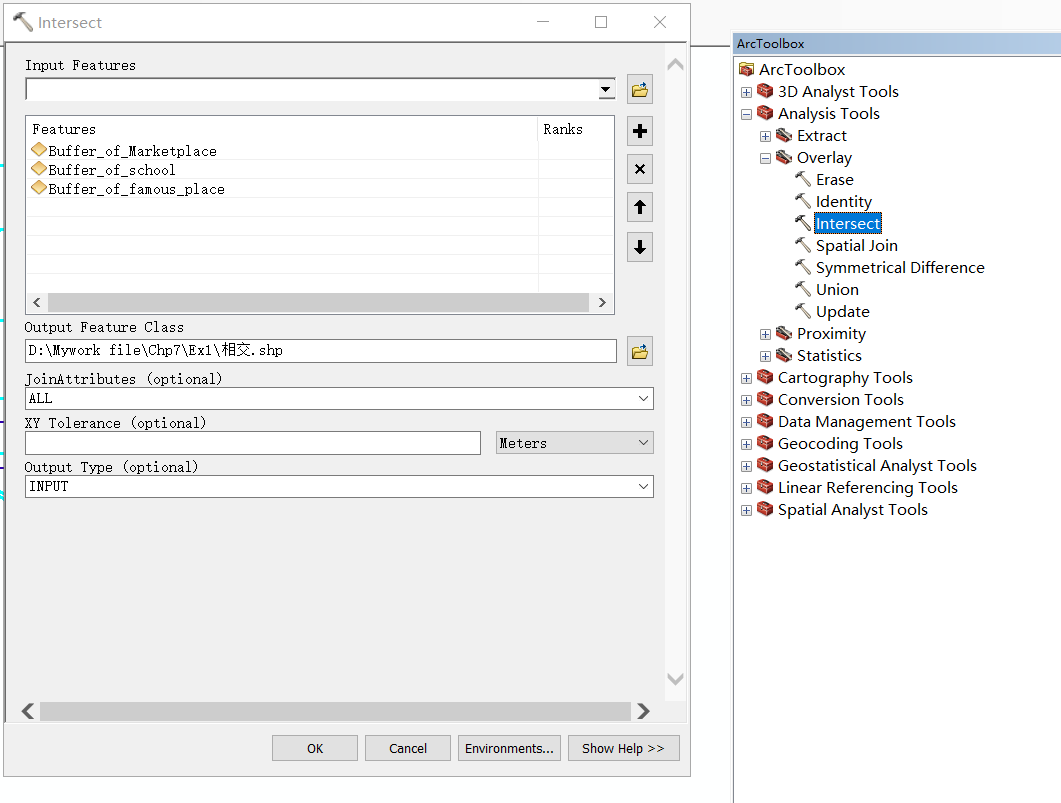Click the Statistics toolset icon
This screenshot has width=1061, height=803.
pos(784,355)
